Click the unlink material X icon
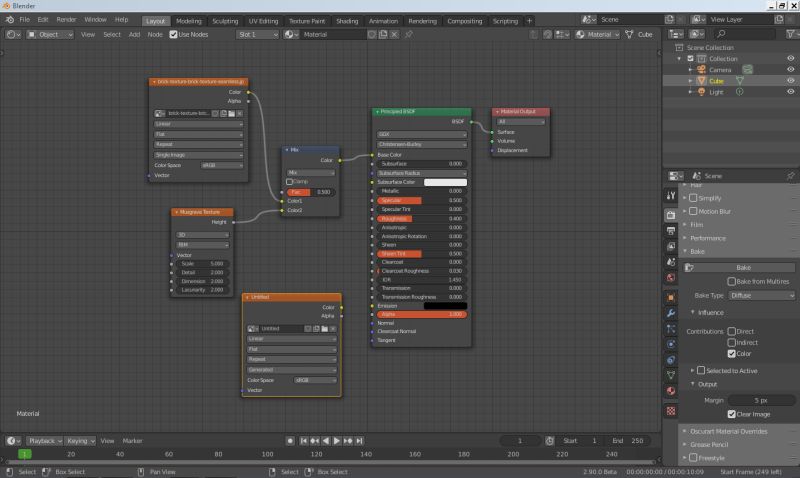 click(394, 35)
